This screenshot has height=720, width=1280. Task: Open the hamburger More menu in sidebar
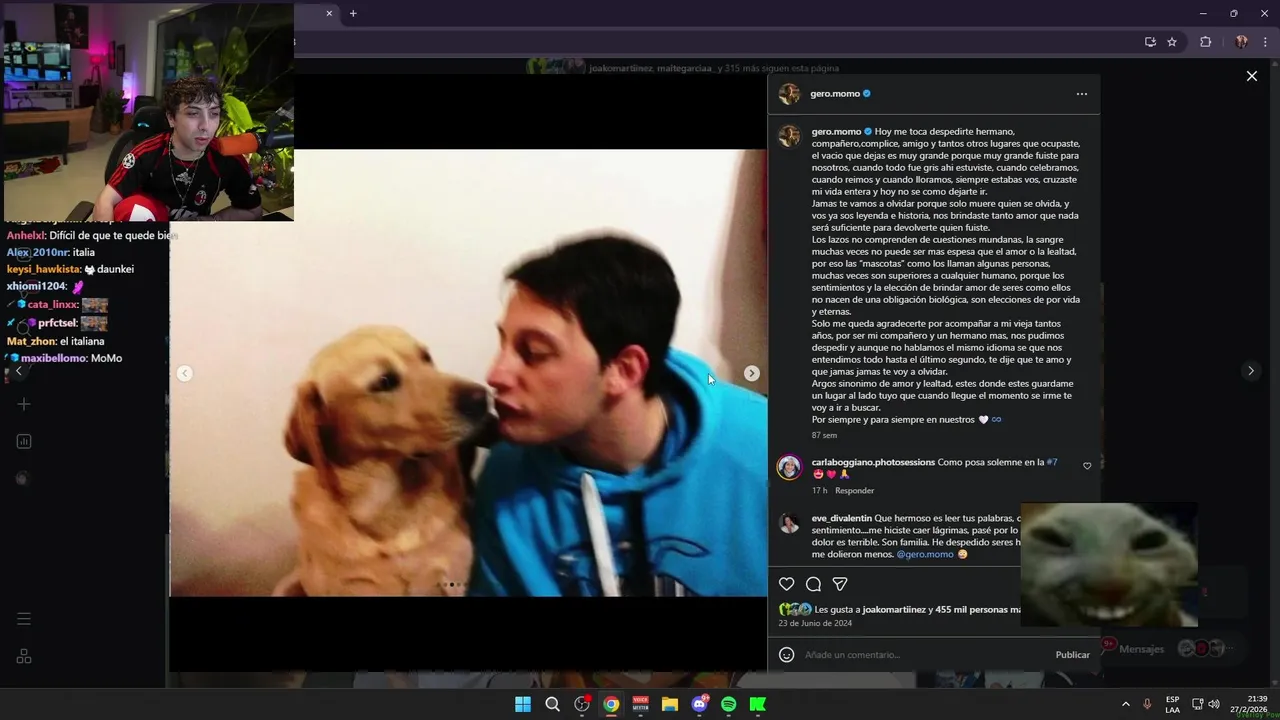click(24, 619)
